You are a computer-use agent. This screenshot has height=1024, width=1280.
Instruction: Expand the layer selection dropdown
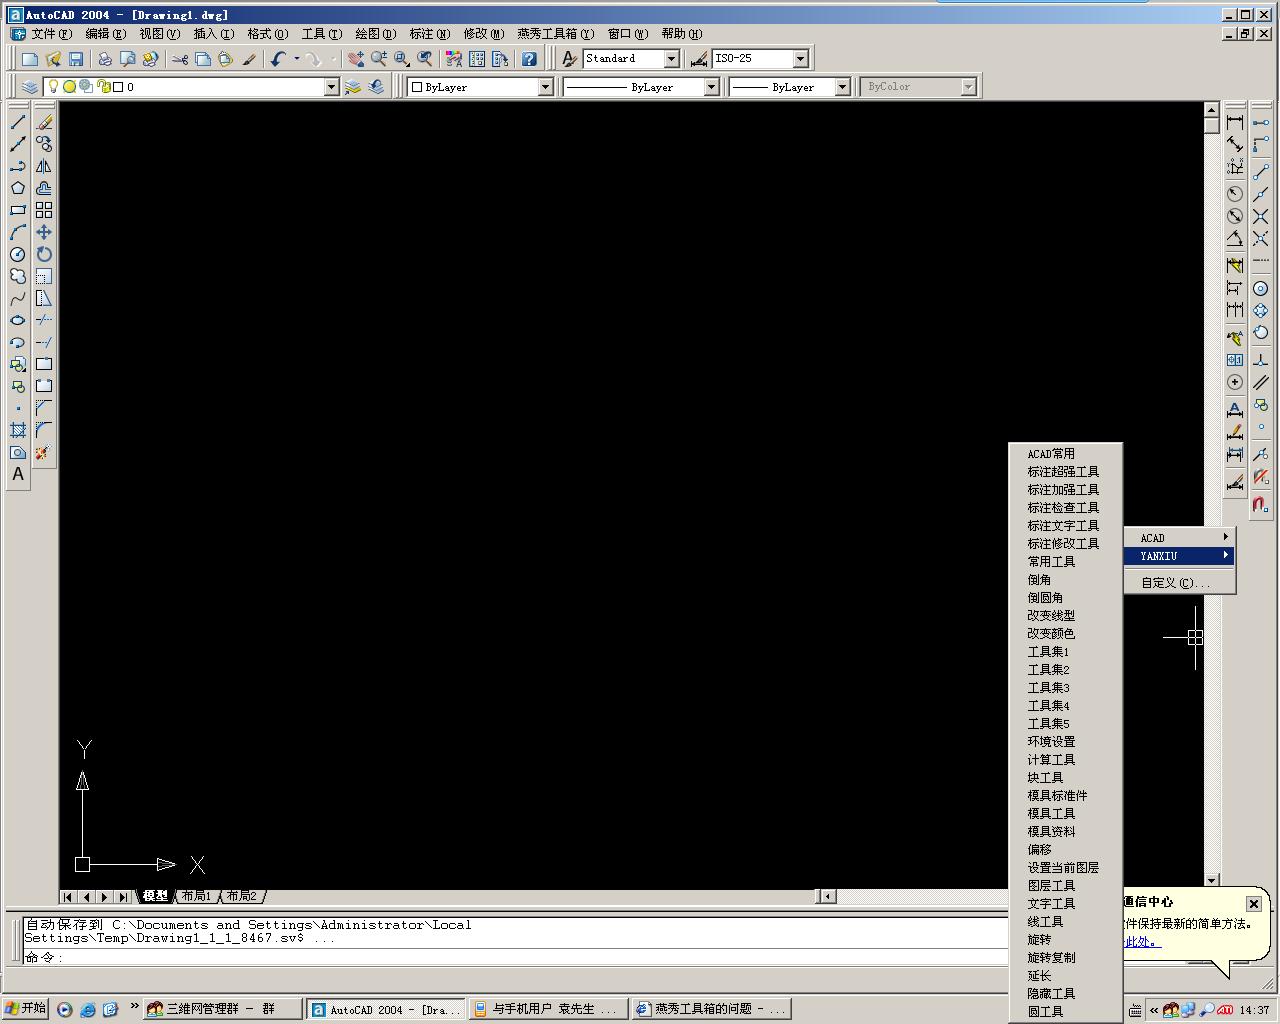(332, 87)
